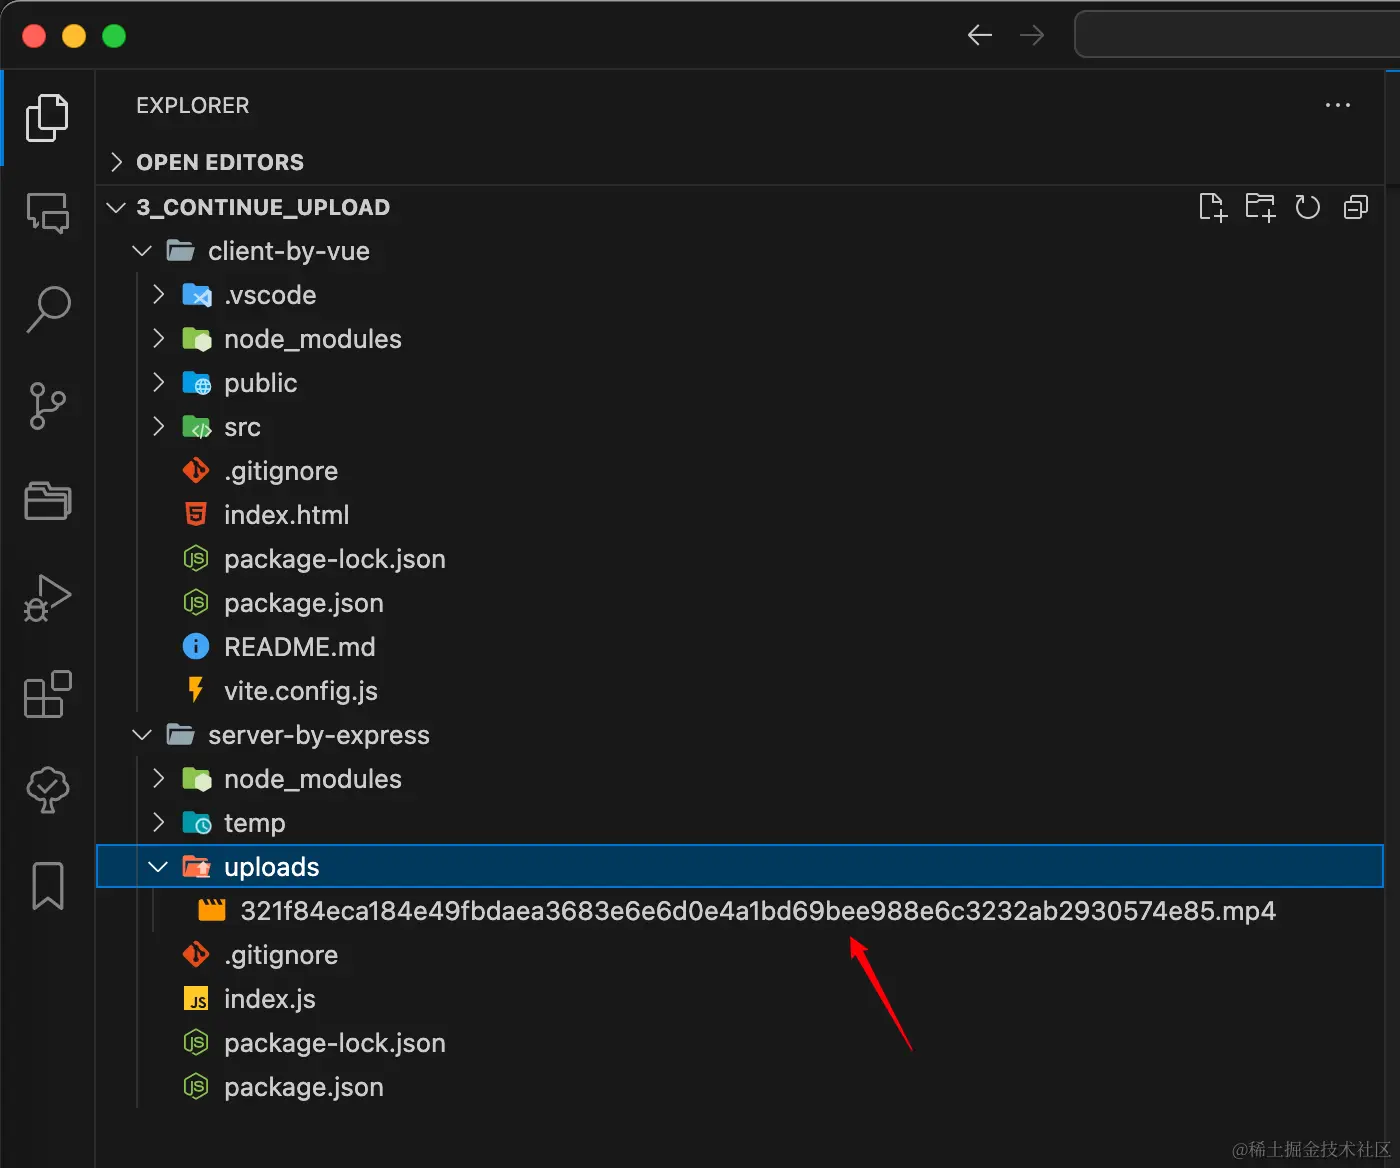The width and height of the screenshot is (1400, 1168).
Task: Collapse the uploads folder
Action: [740, 867]
